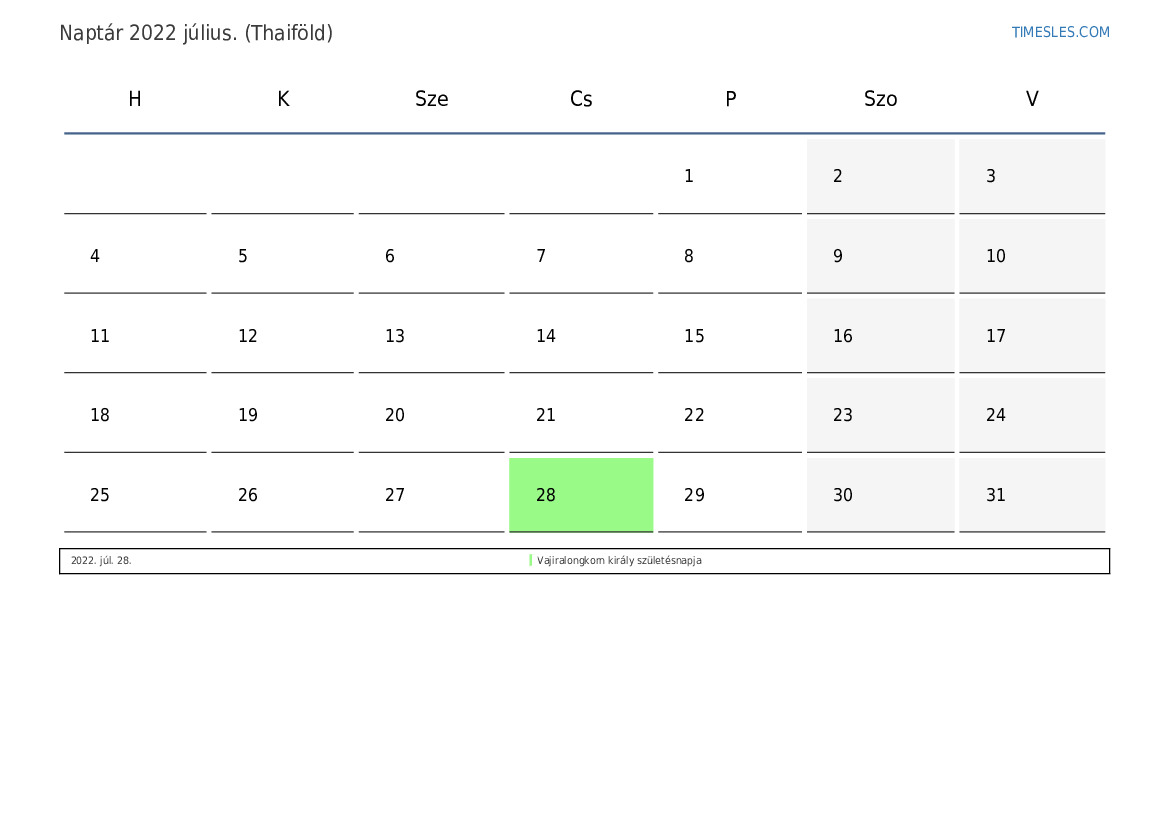Select day 13 on the calendar

[x=431, y=336]
